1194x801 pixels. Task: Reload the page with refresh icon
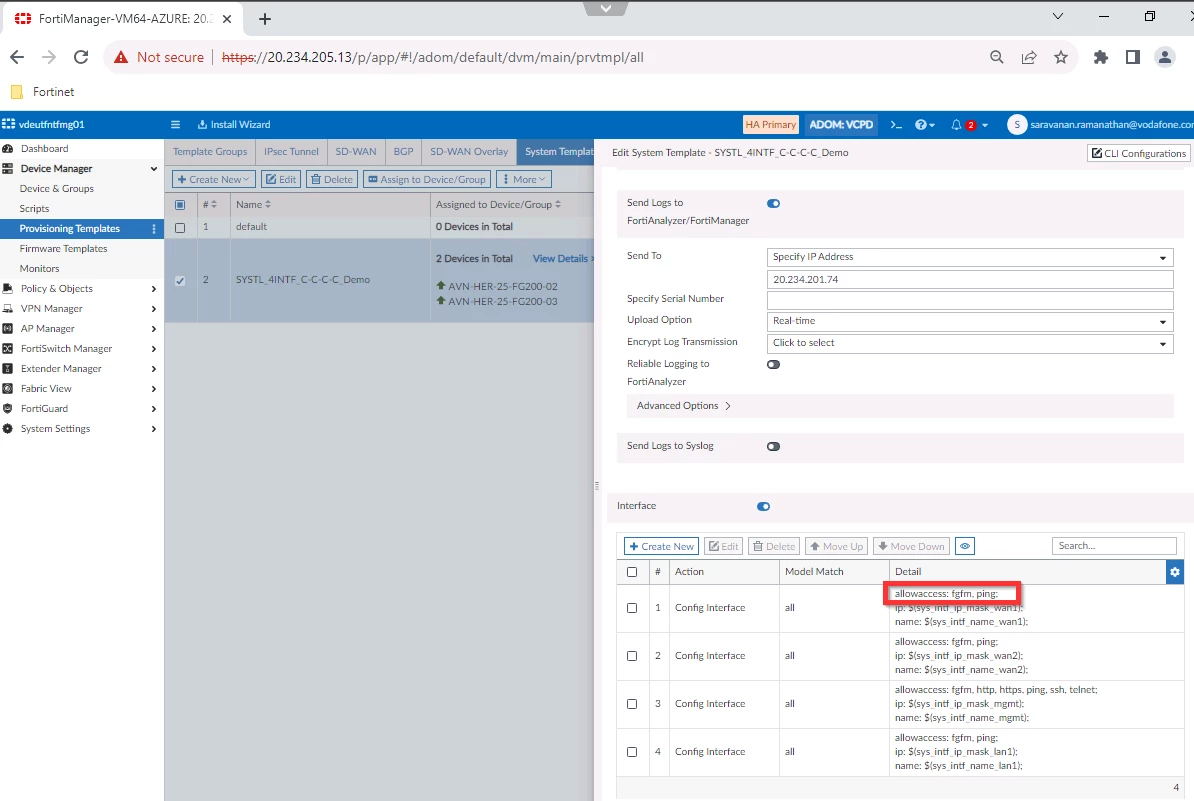[81, 57]
